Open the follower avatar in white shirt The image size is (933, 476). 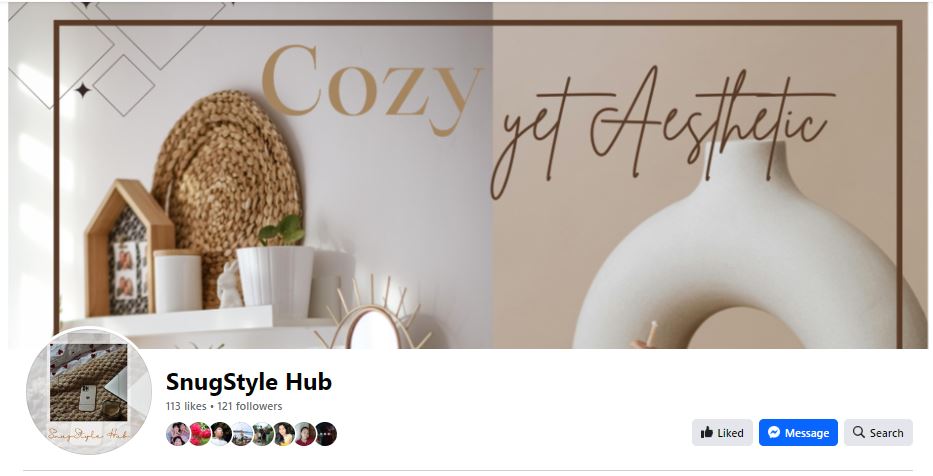221,434
